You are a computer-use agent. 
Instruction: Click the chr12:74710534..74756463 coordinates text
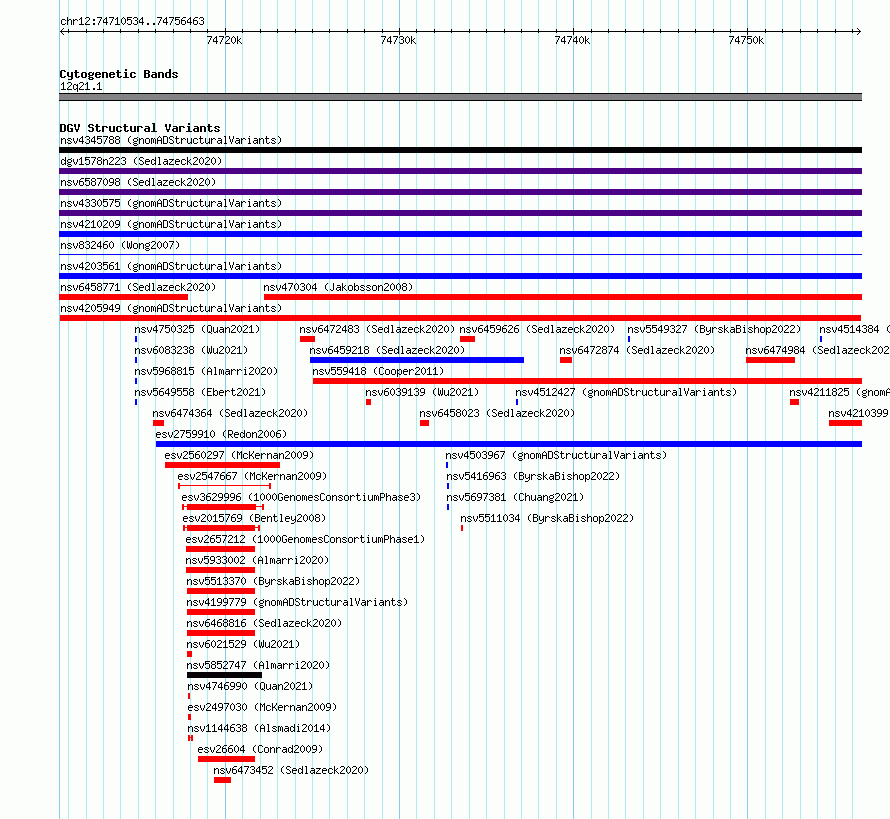(x=132, y=21)
